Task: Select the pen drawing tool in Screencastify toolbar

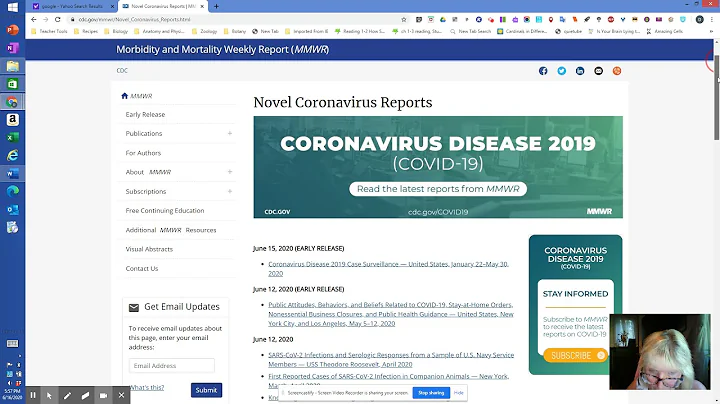Action: click(x=67, y=395)
